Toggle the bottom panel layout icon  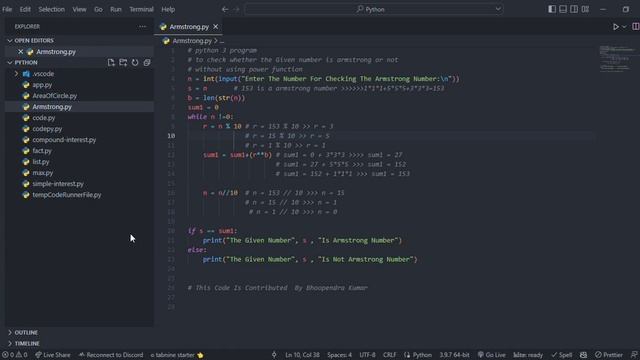tap(563, 9)
